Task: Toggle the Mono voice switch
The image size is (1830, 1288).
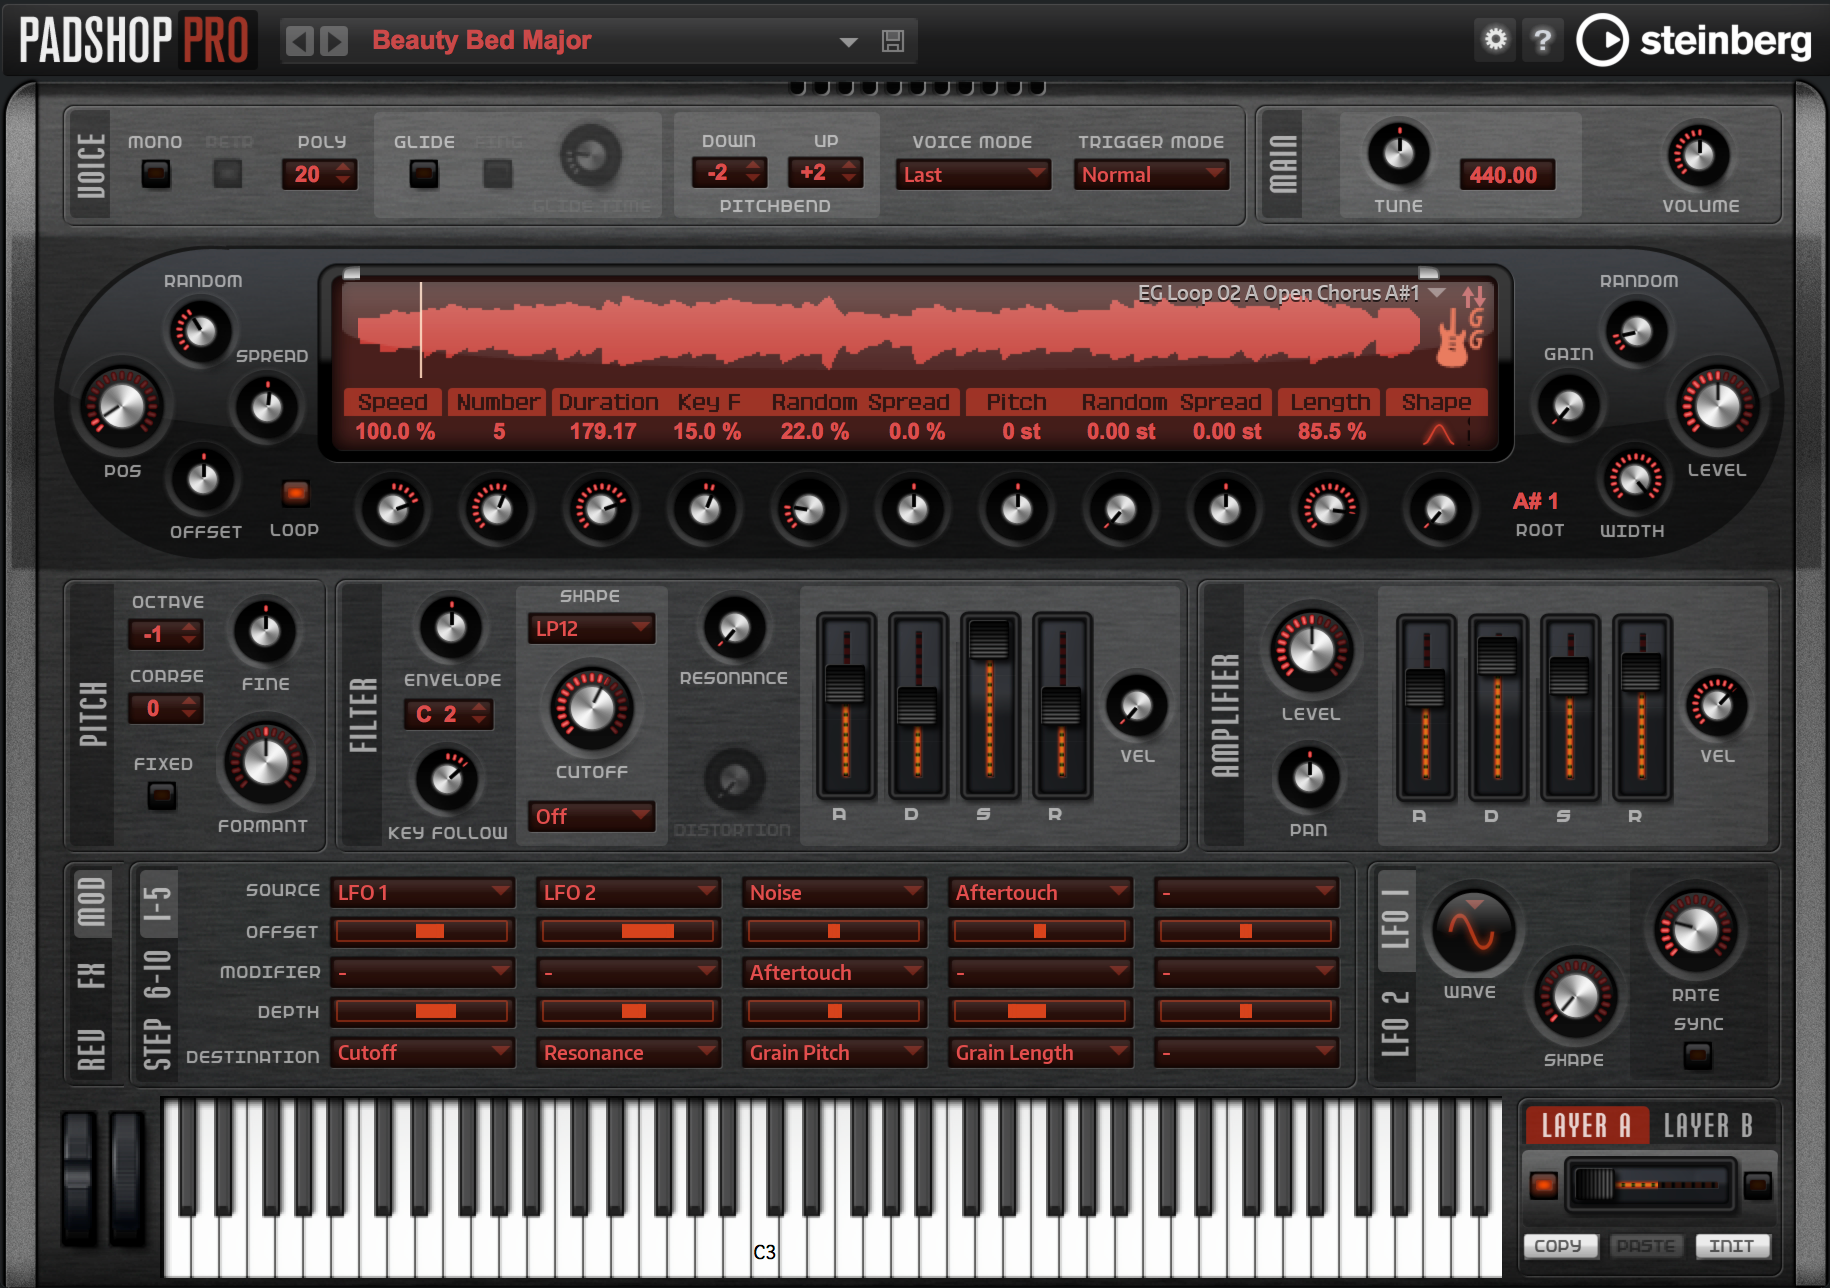Action: pyautogui.click(x=155, y=174)
